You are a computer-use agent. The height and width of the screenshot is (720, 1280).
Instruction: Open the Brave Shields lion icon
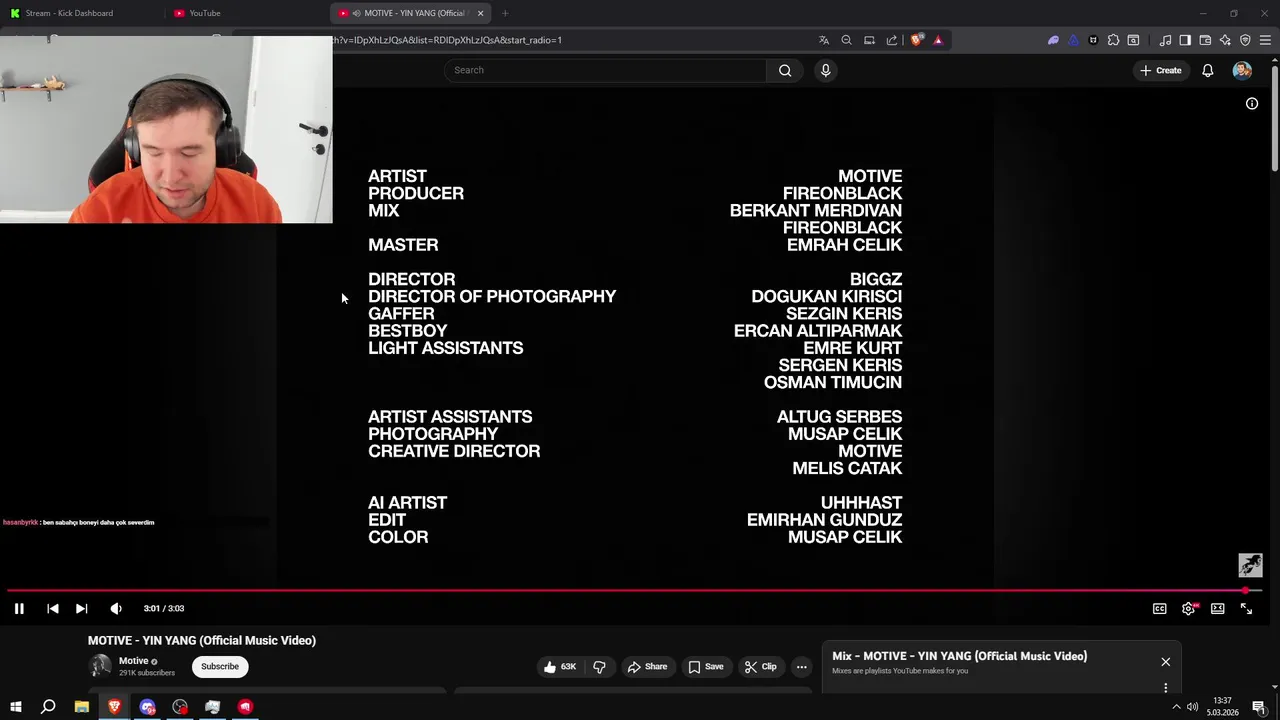pyautogui.click(x=916, y=40)
